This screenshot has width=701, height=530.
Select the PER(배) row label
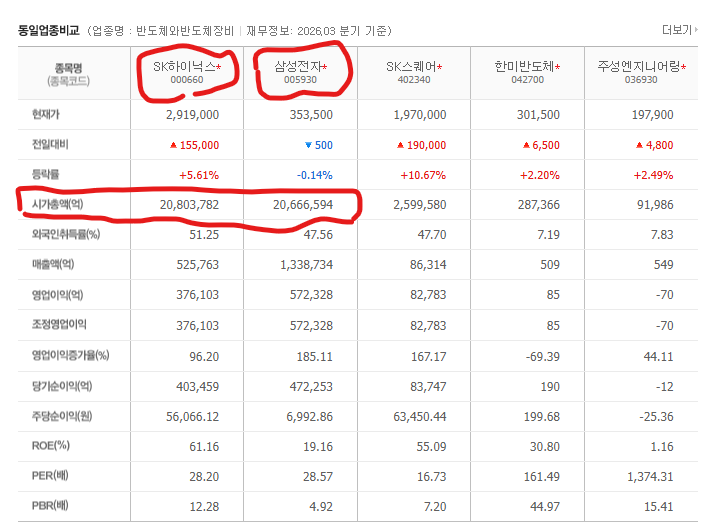coord(50,476)
